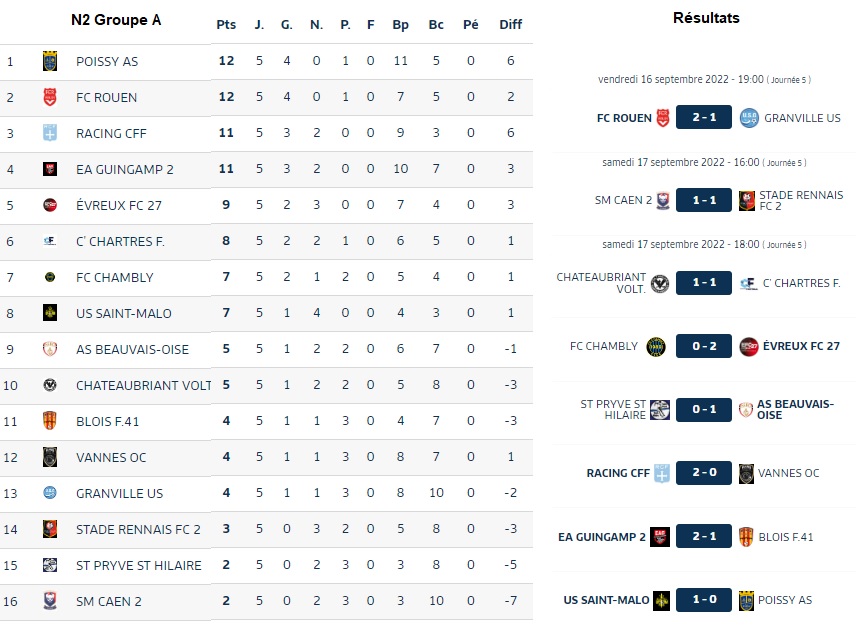
Task: Click the Pé column header
Action: (471, 25)
